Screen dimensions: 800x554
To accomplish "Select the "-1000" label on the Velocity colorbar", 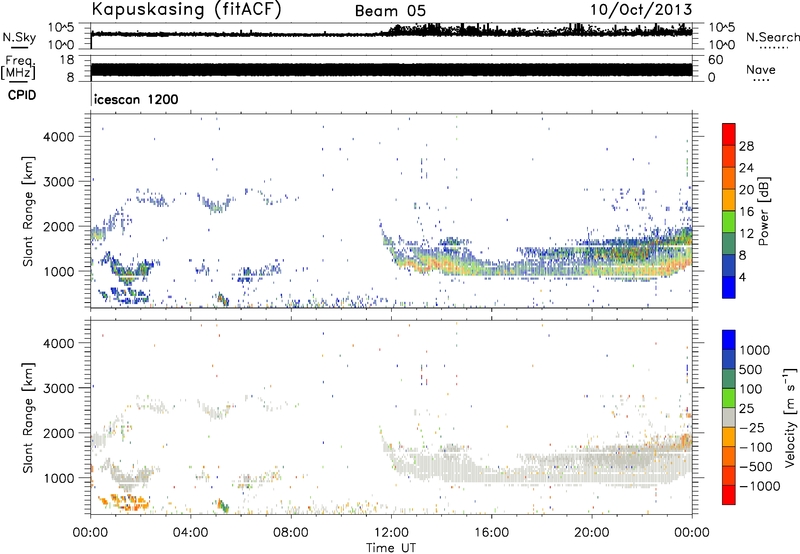I will tap(760, 486).
